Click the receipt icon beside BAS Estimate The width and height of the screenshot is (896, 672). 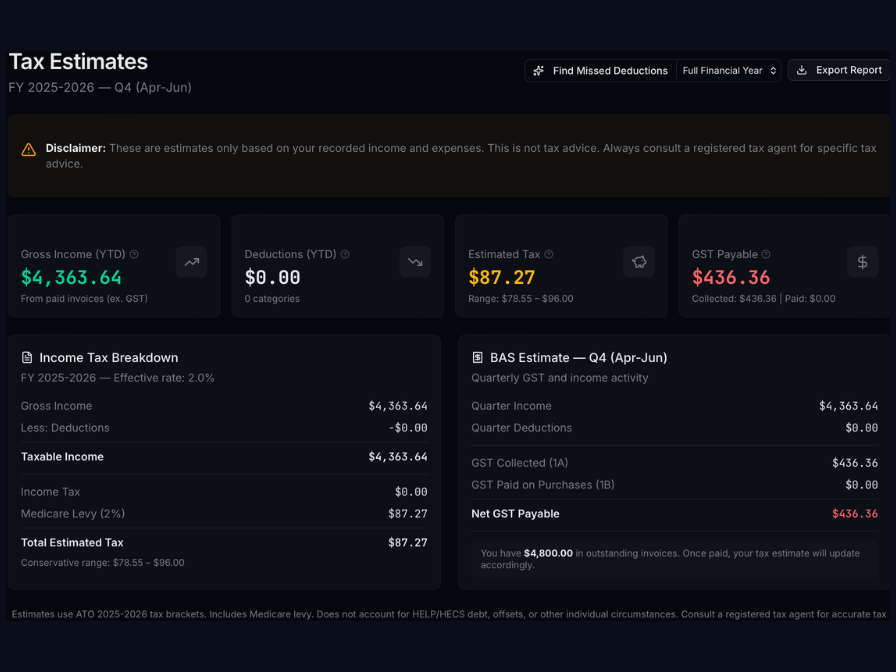coord(478,358)
